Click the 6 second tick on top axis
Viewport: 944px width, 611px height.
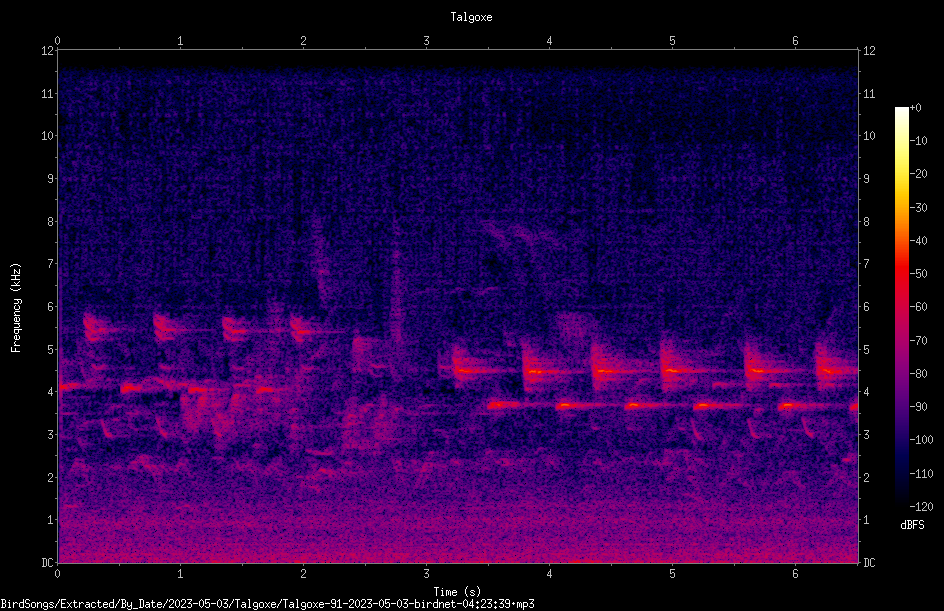click(x=795, y=41)
